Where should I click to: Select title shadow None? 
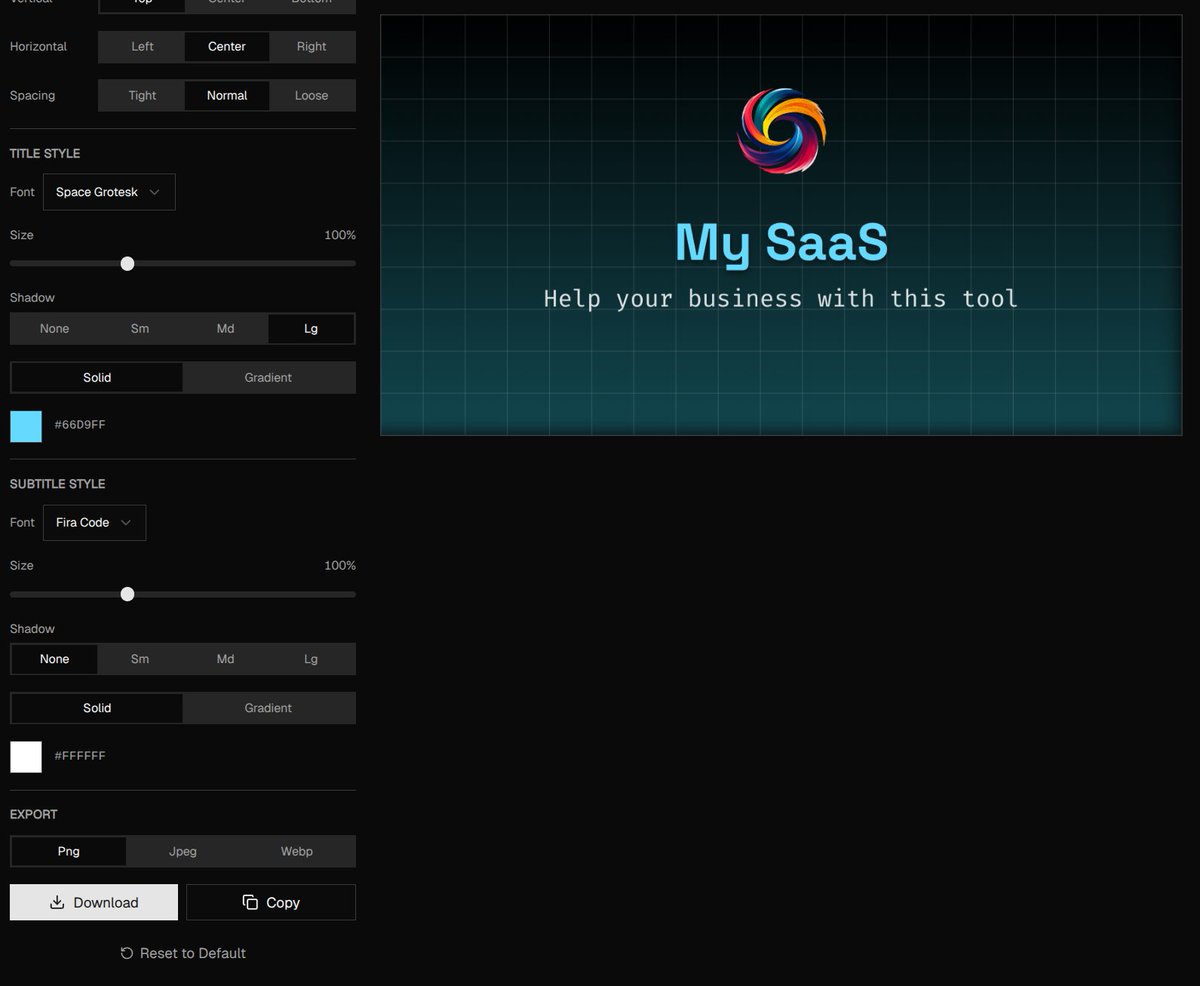pyautogui.click(x=54, y=328)
